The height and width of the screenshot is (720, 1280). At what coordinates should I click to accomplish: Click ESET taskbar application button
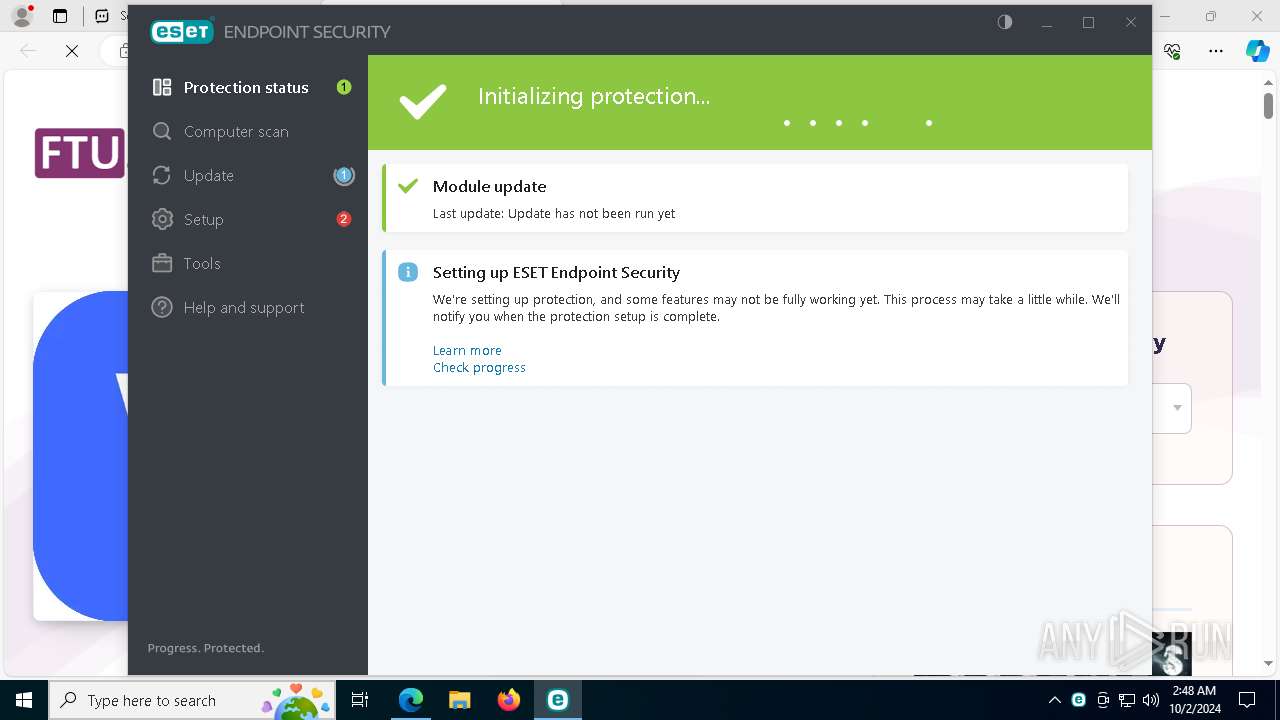pyautogui.click(x=557, y=700)
